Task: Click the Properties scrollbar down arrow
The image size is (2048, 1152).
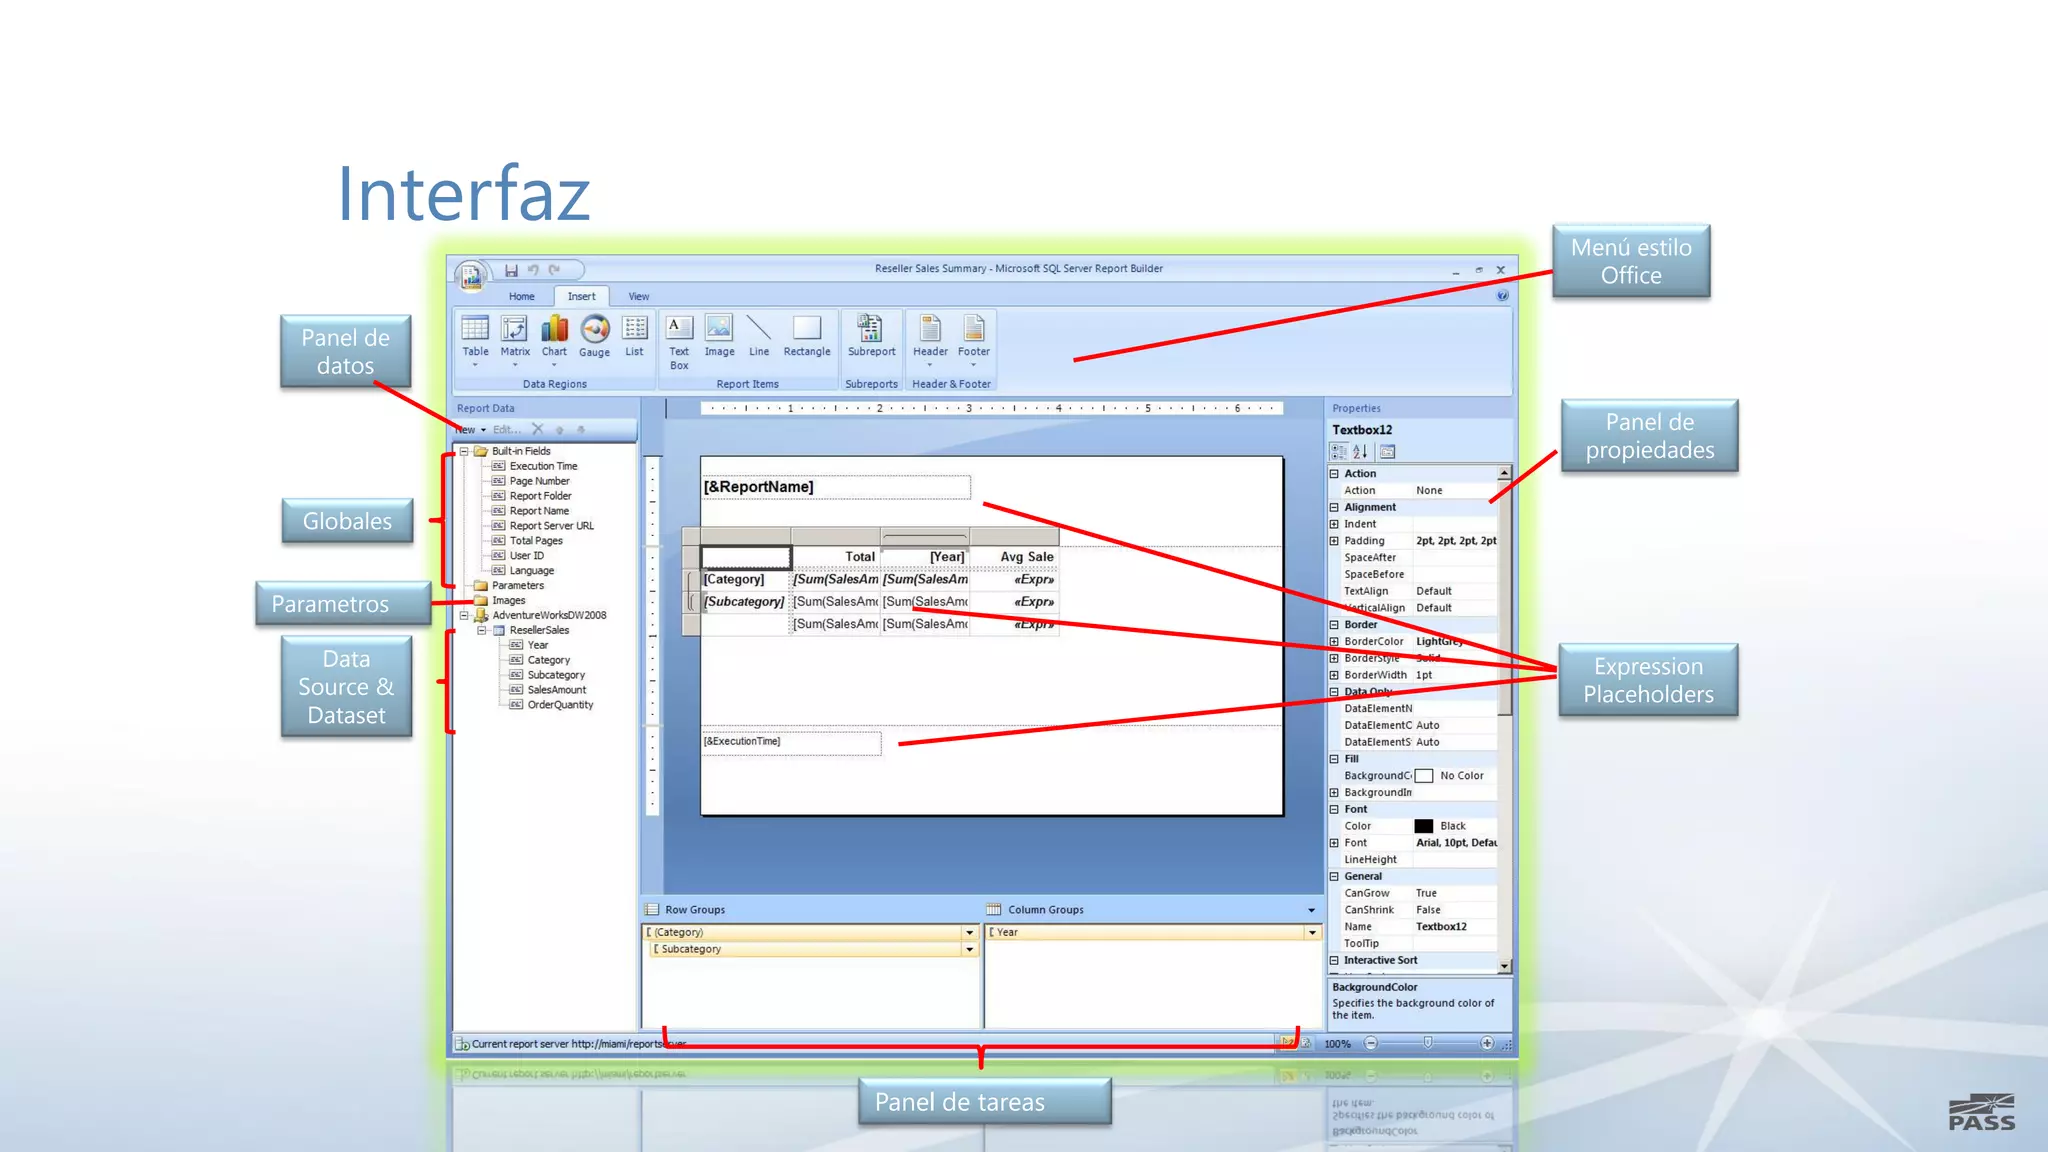Action: (x=1504, y=966)
